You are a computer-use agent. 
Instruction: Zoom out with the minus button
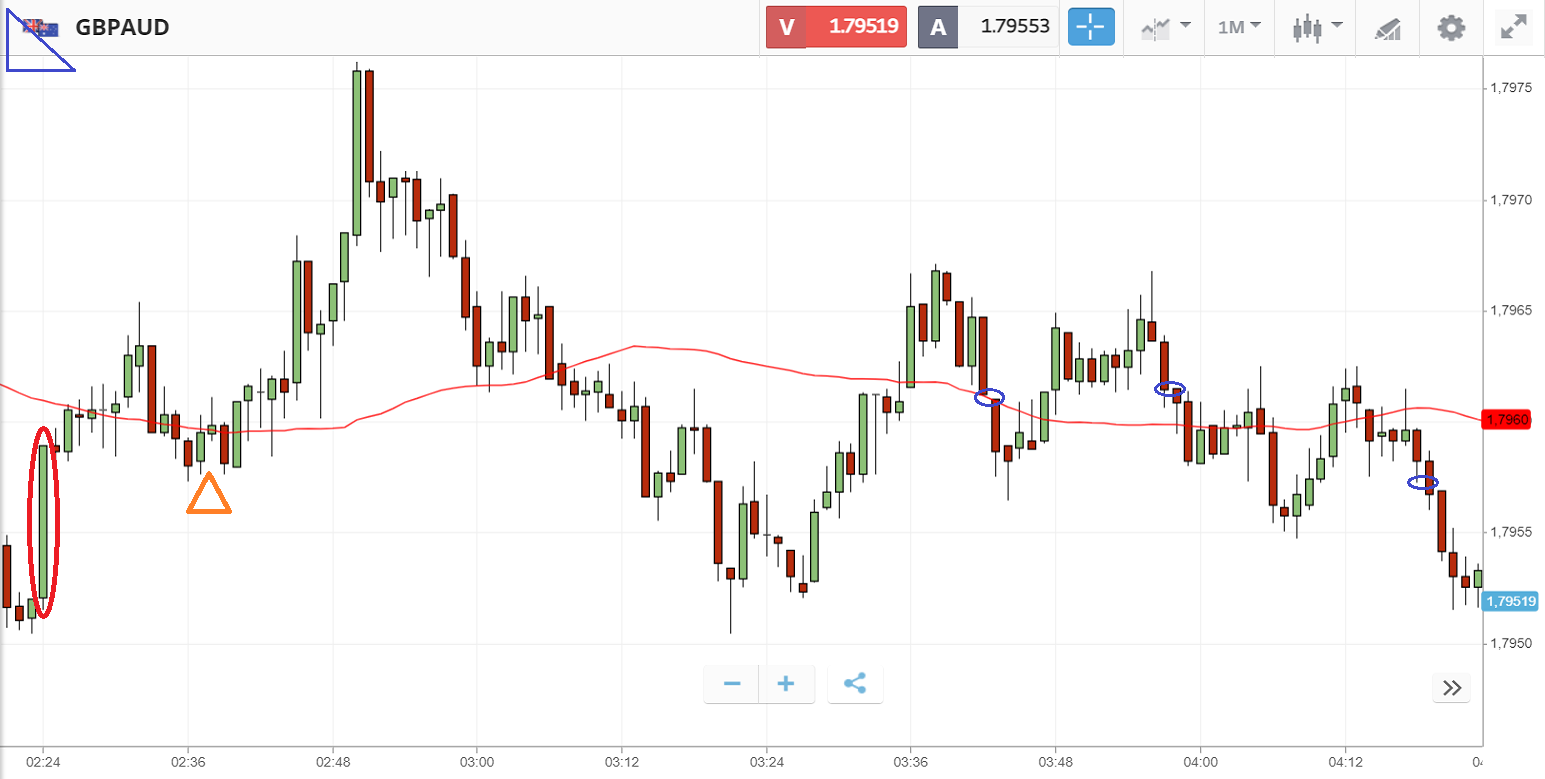pyautogui.click(x=732, y=684)
